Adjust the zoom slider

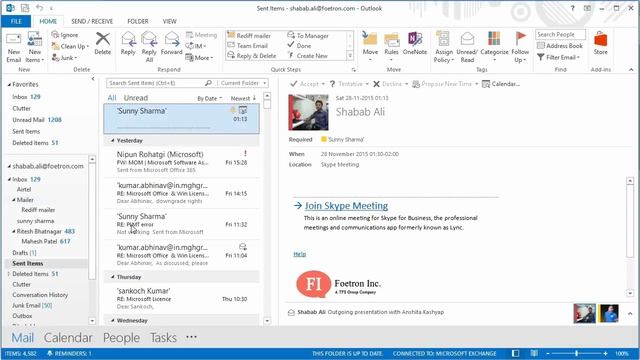[x=576, y=353]
